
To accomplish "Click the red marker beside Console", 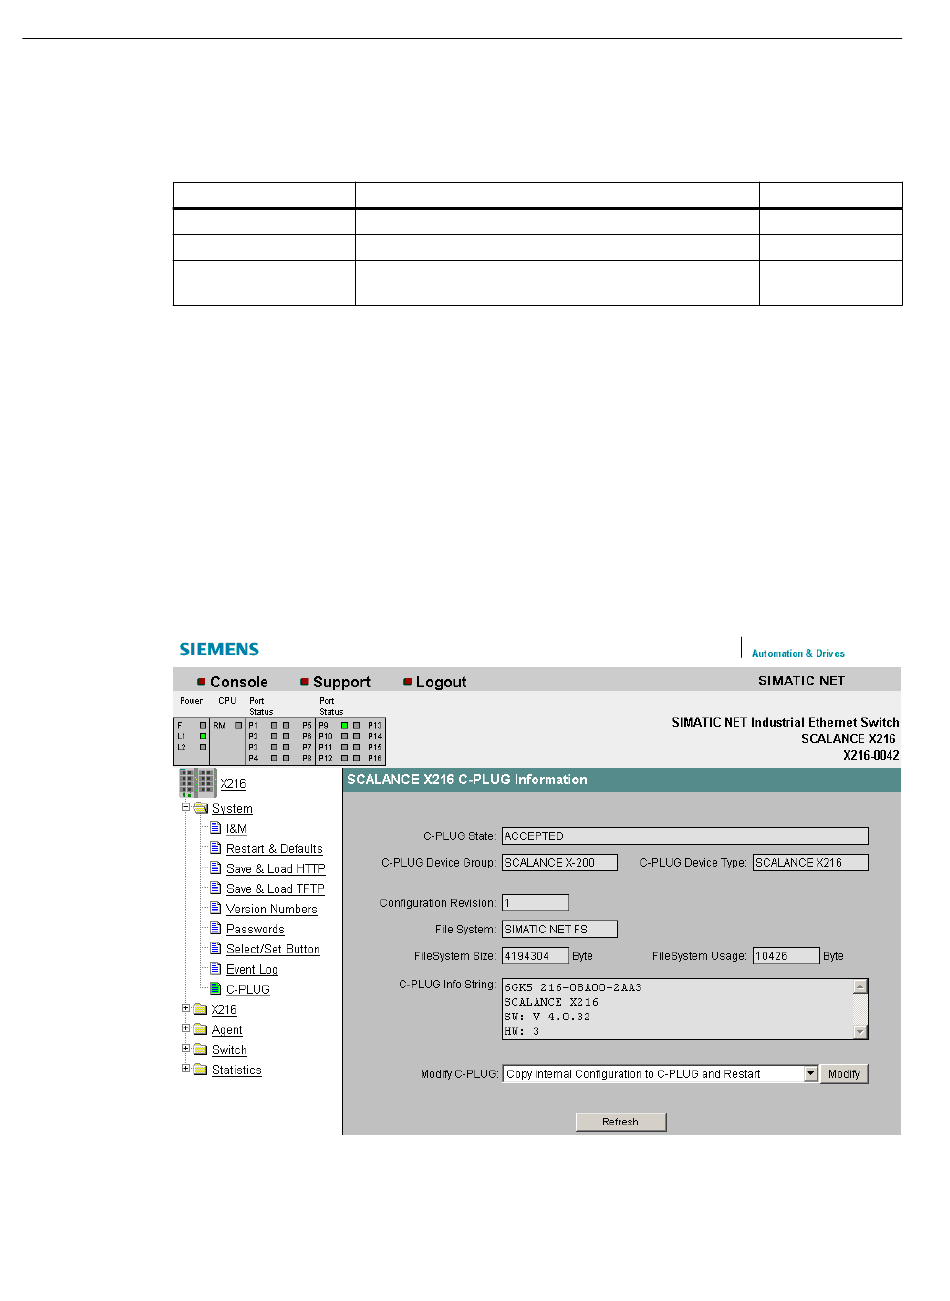I will click(x=201, y=682).
